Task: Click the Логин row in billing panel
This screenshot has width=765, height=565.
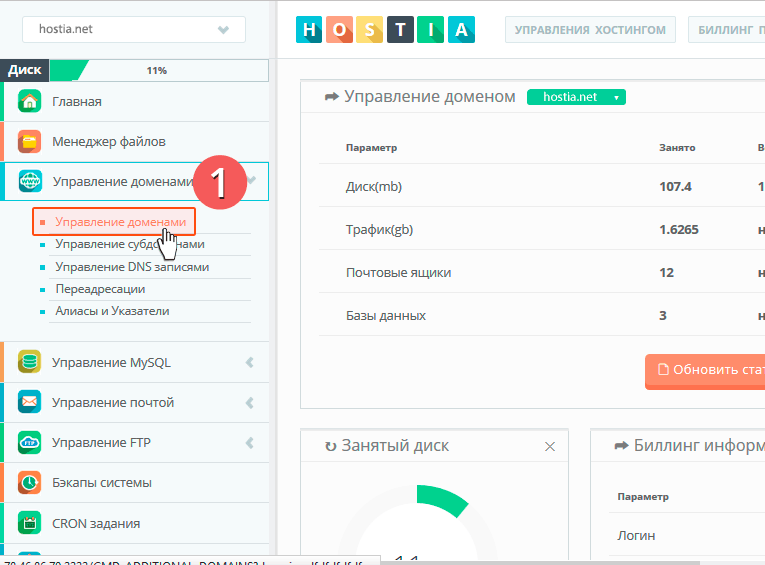Action: (x=686, y=535)
